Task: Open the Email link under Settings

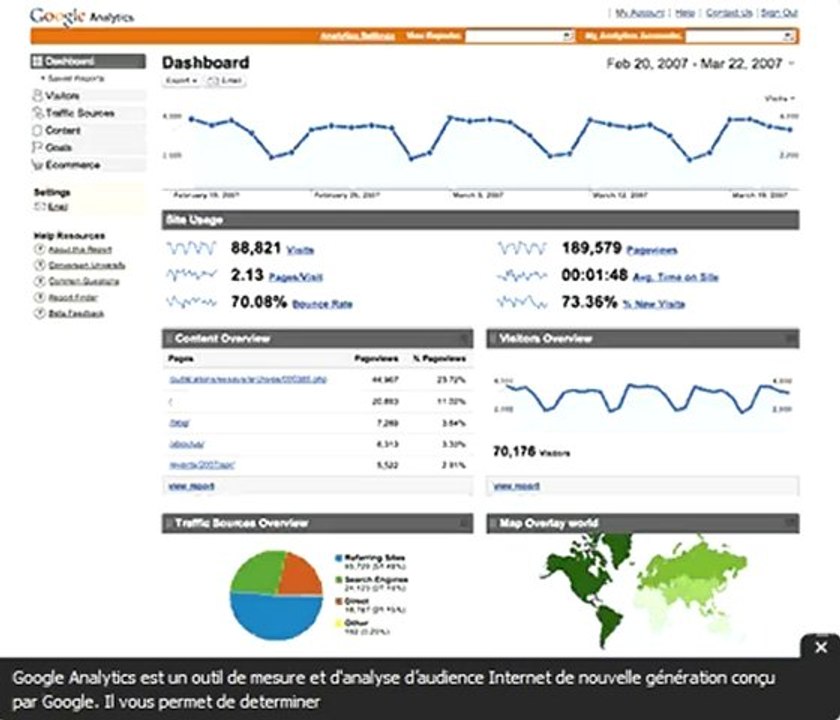Action: [58, 207]
